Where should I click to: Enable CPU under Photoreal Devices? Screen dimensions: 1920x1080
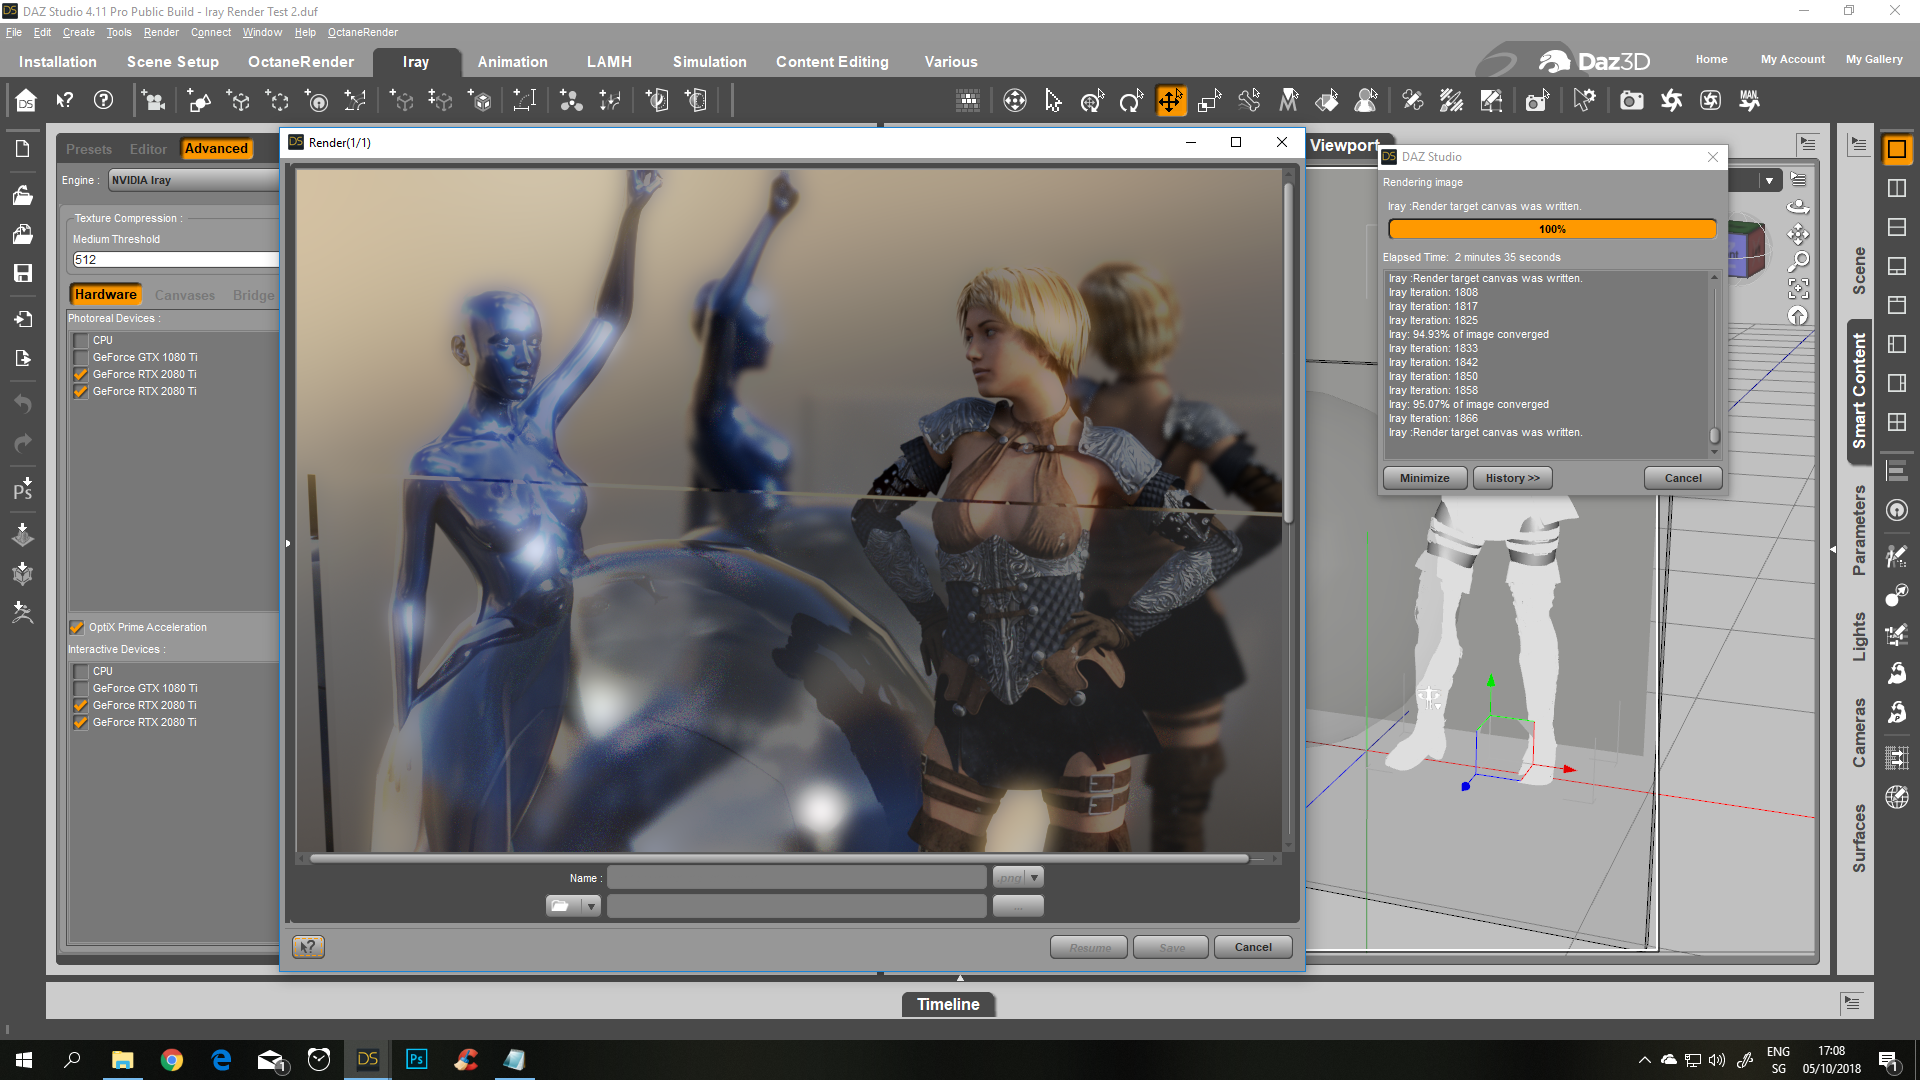pos(81,341)
